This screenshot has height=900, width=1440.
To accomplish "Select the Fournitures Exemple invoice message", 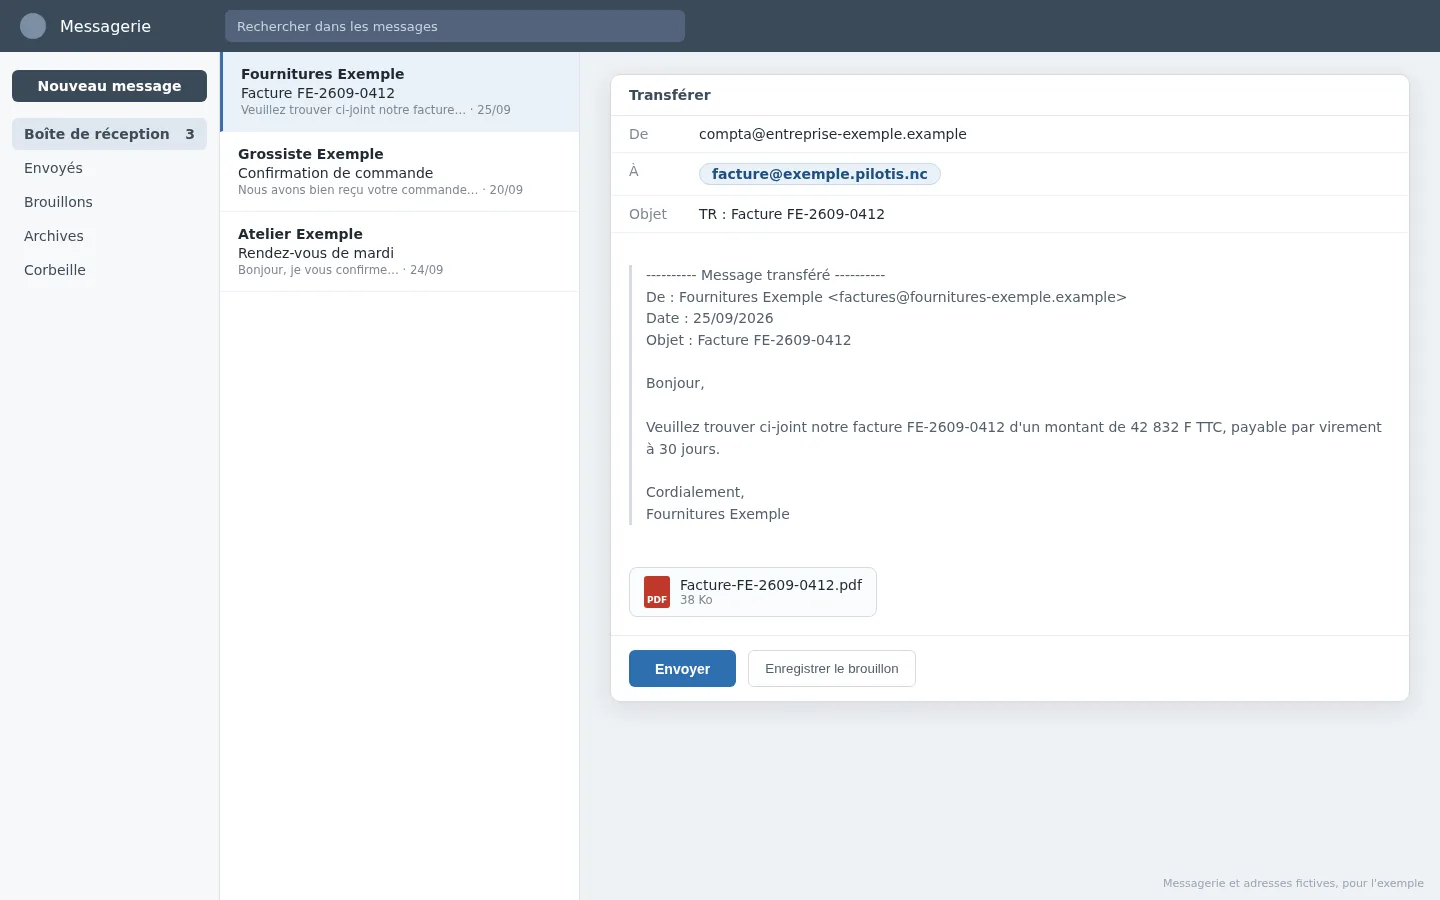I will coord(400,92).
